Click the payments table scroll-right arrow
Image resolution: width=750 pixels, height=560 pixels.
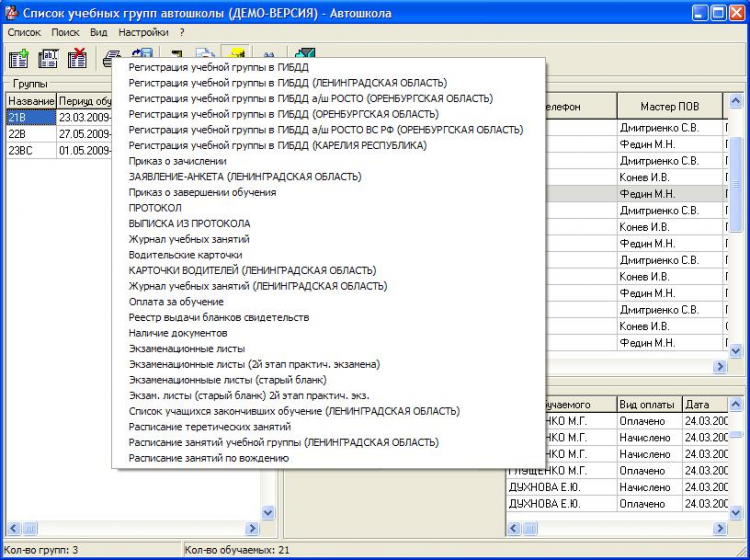[720, 529]
